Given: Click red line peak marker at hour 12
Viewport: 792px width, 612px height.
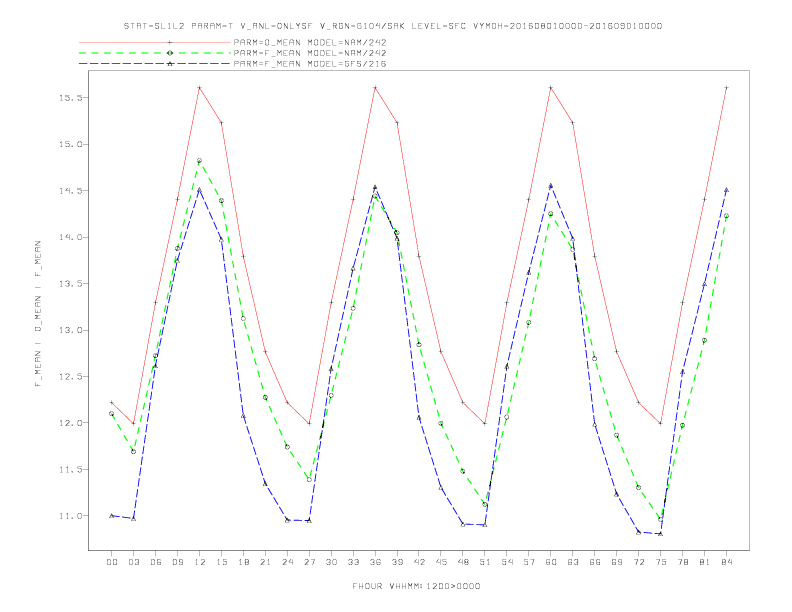Looking at the screenshot, I should click(x=200, y=88).
